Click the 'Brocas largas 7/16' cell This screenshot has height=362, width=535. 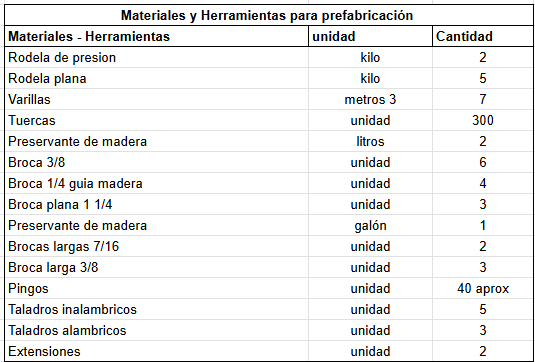[x=157, y=246]
